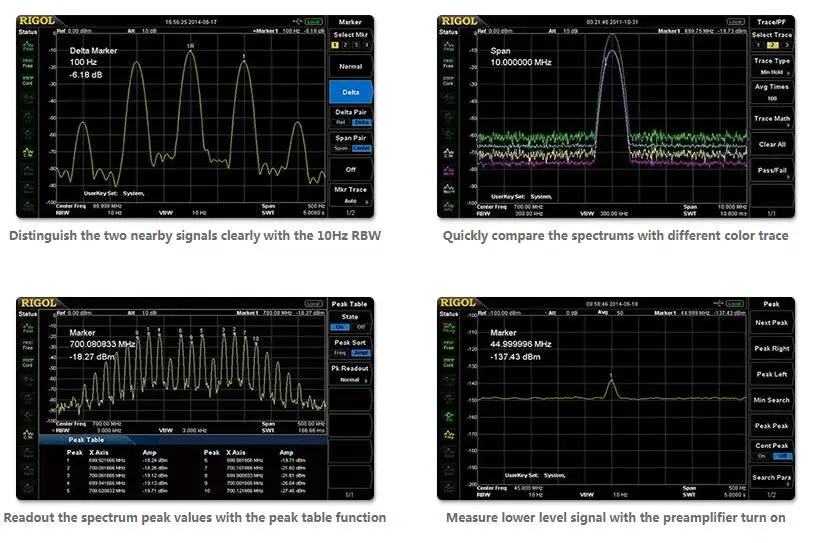Screen dimensions: 813x543
Task: Click Local indicator in Peak Table screen
Action: [313, 303]
